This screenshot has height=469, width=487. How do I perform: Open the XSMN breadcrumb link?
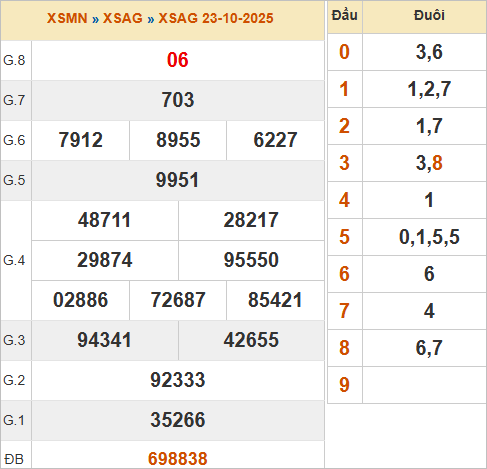67,18
